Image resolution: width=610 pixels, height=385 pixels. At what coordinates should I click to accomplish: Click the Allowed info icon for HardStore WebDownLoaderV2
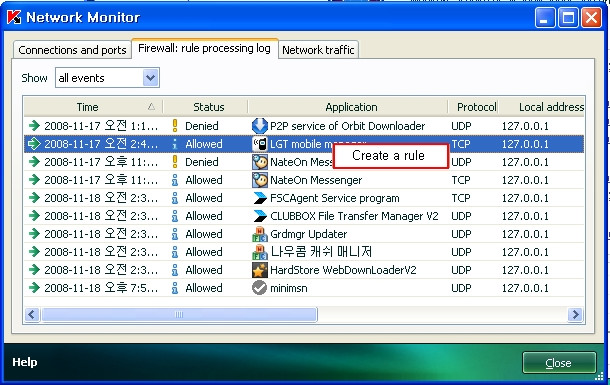click(x=175, y=270)
